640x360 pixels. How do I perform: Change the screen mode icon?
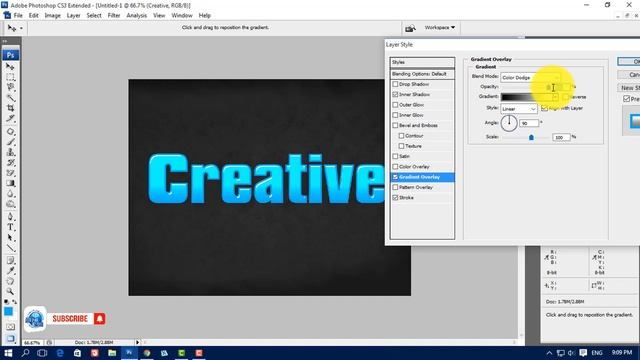pyautogui.click(x=11, y=338)
